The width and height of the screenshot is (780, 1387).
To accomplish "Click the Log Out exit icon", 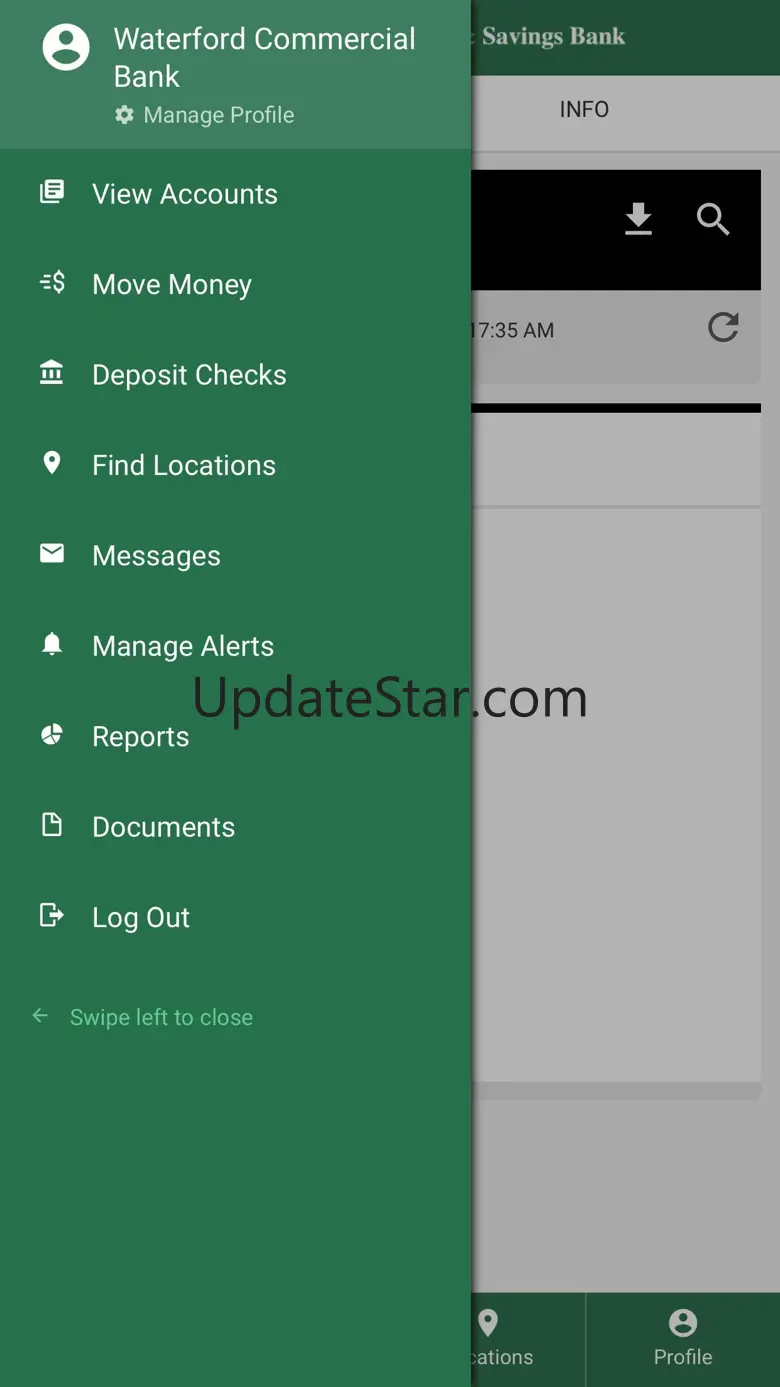I will tap(52, 915).
